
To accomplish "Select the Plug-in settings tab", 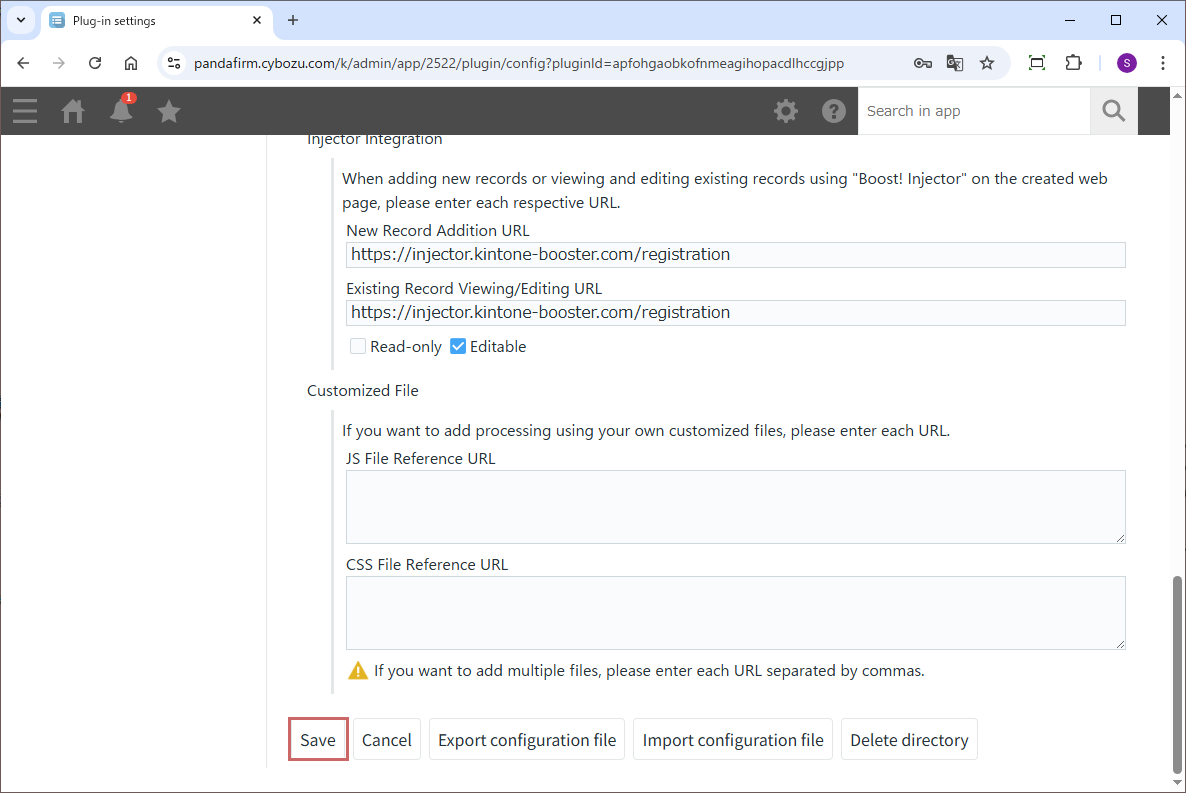I will click(x=150, y=20).
